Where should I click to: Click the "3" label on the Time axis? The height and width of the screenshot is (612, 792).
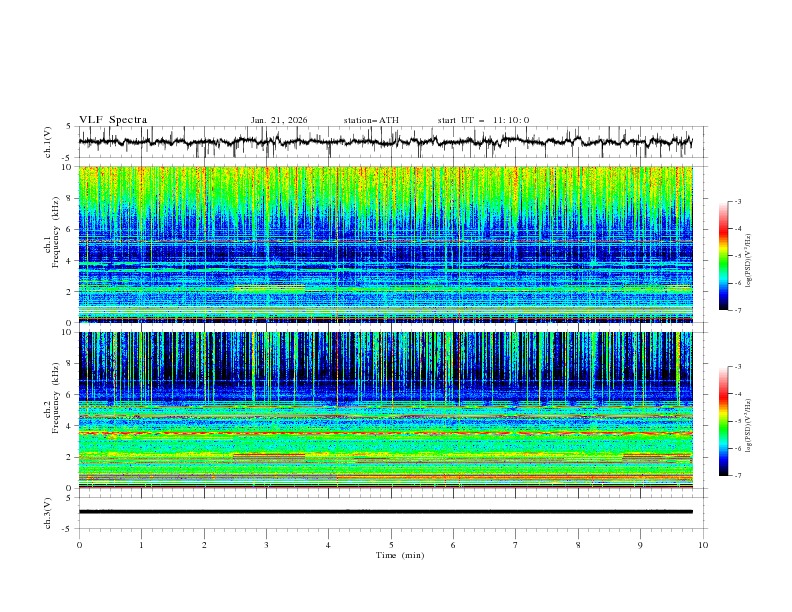(266, 545)
